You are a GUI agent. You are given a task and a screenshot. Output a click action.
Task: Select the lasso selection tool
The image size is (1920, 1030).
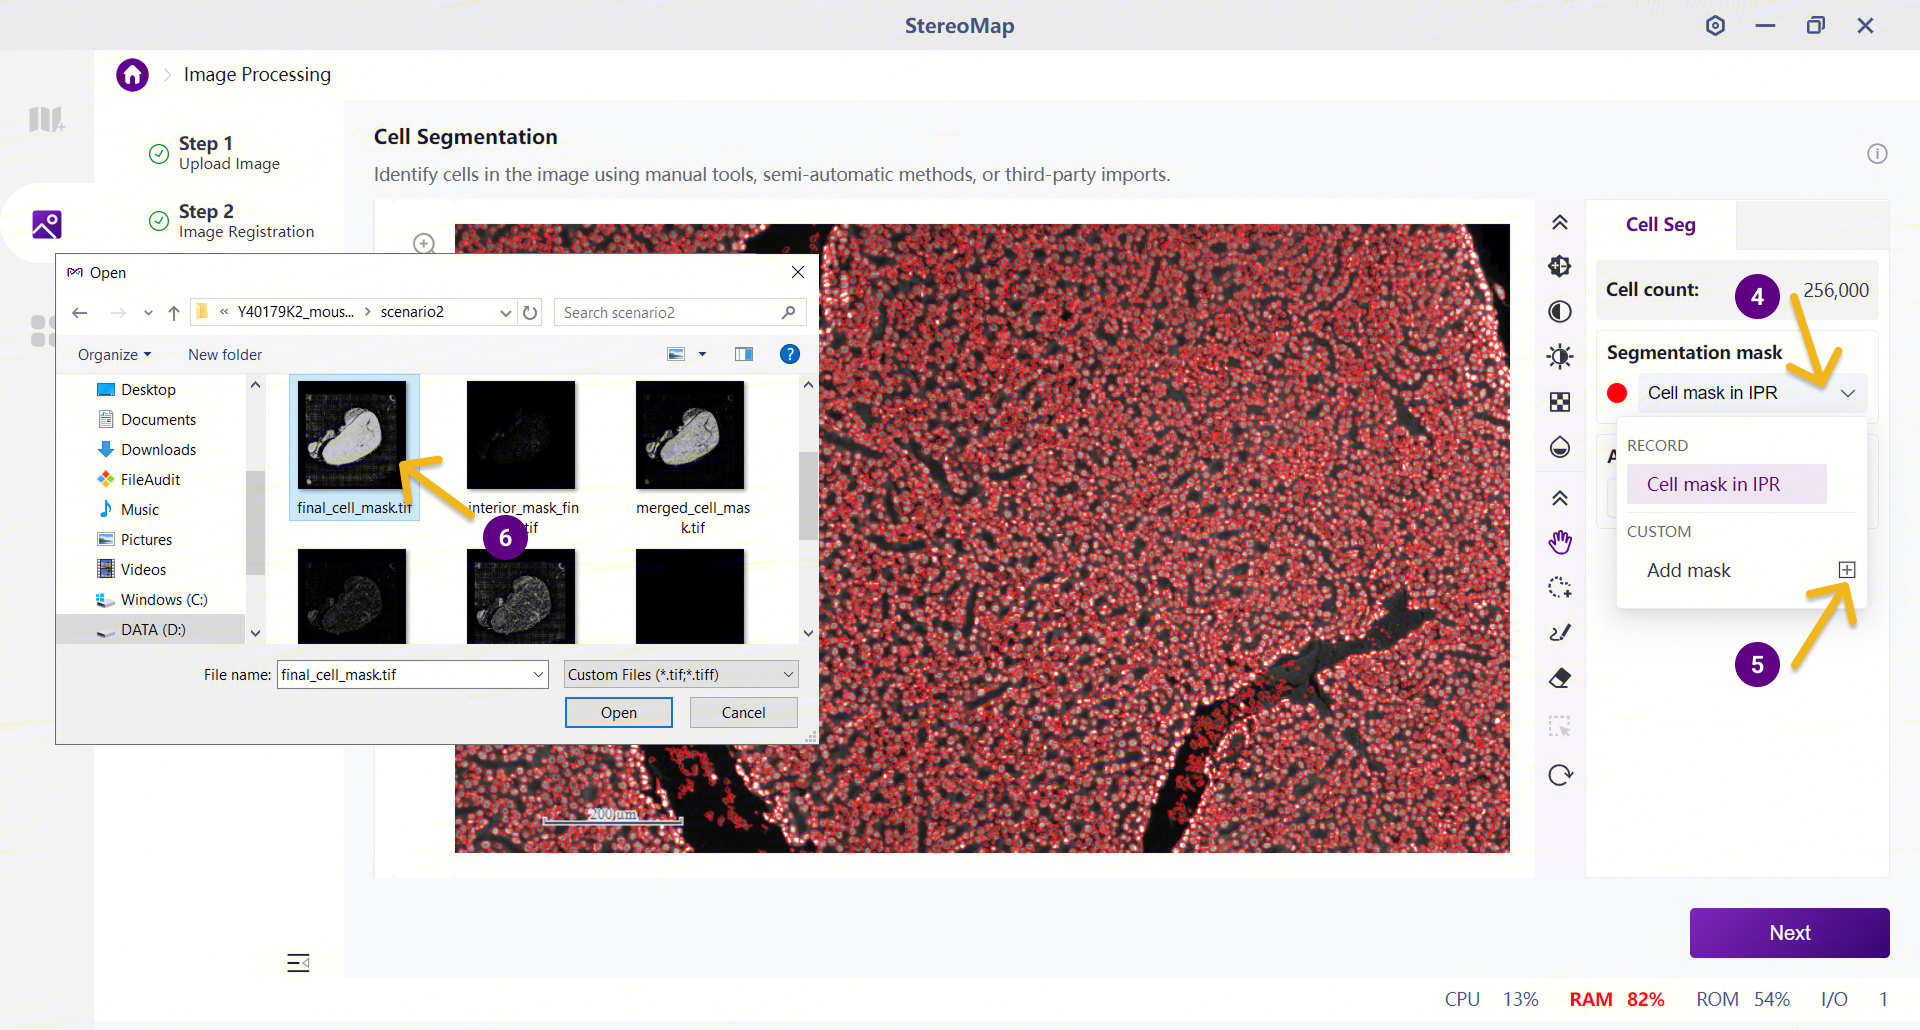click(x=1560, y=588)
